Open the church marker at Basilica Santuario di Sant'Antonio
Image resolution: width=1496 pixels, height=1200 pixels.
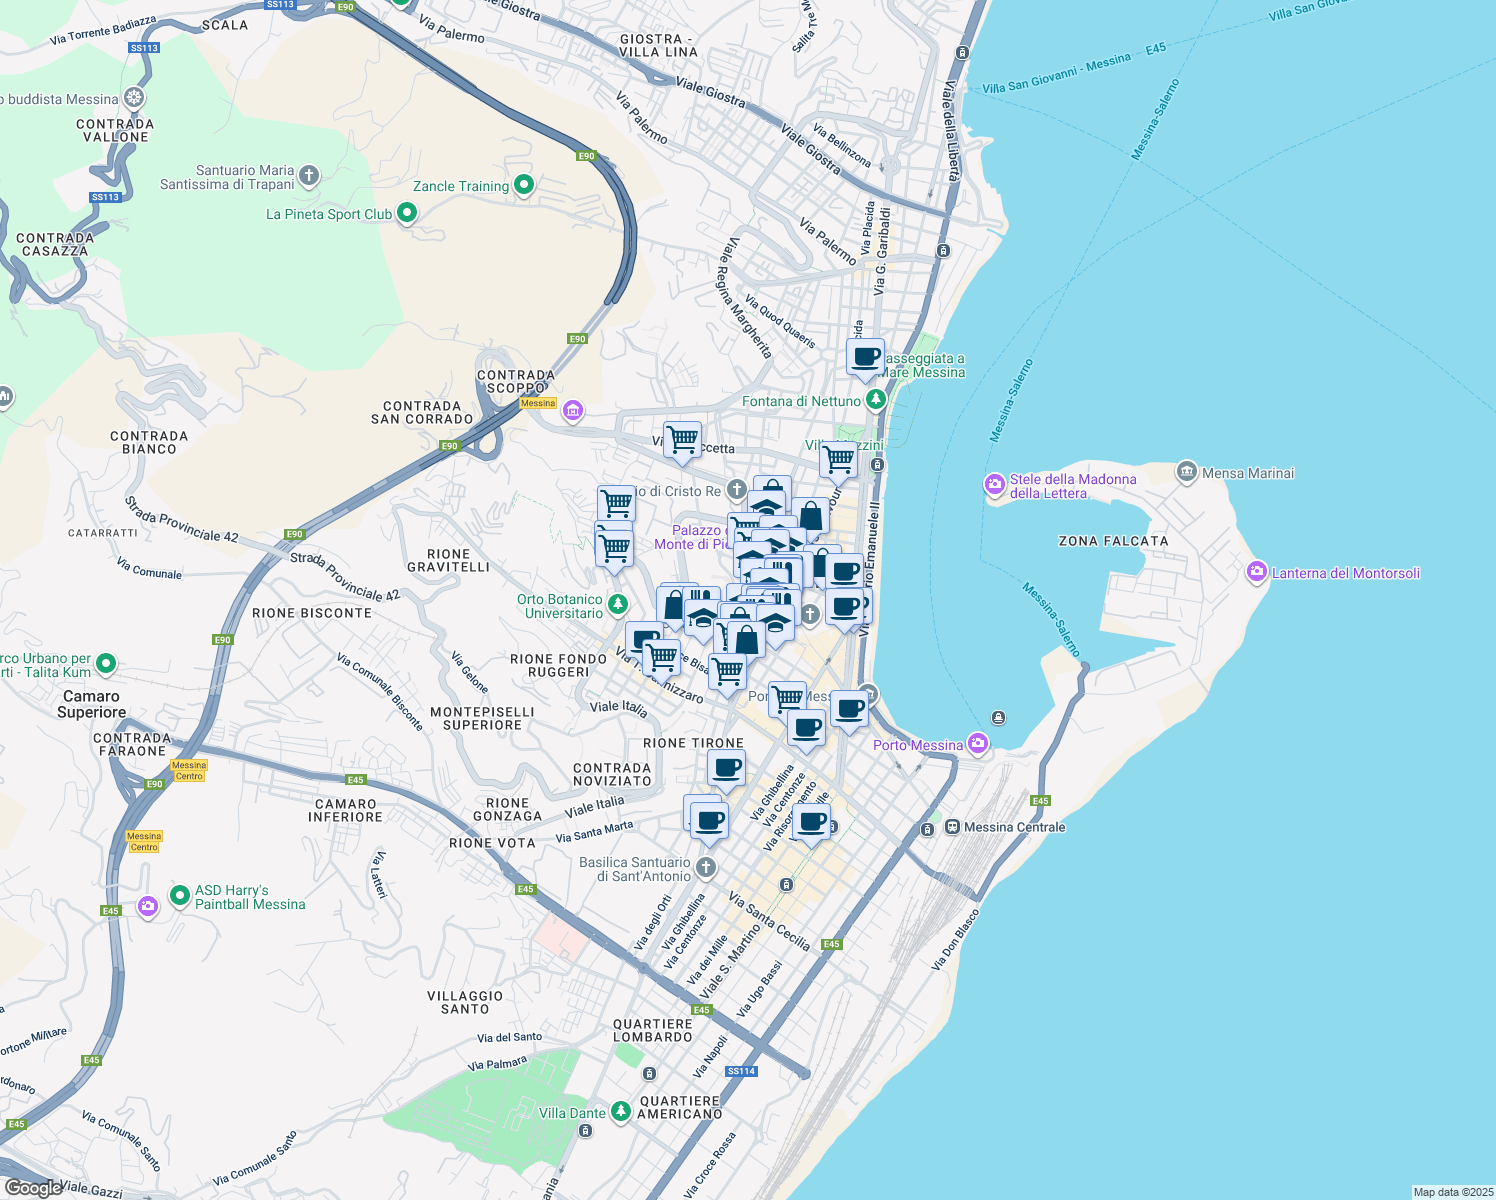[707, 866]
